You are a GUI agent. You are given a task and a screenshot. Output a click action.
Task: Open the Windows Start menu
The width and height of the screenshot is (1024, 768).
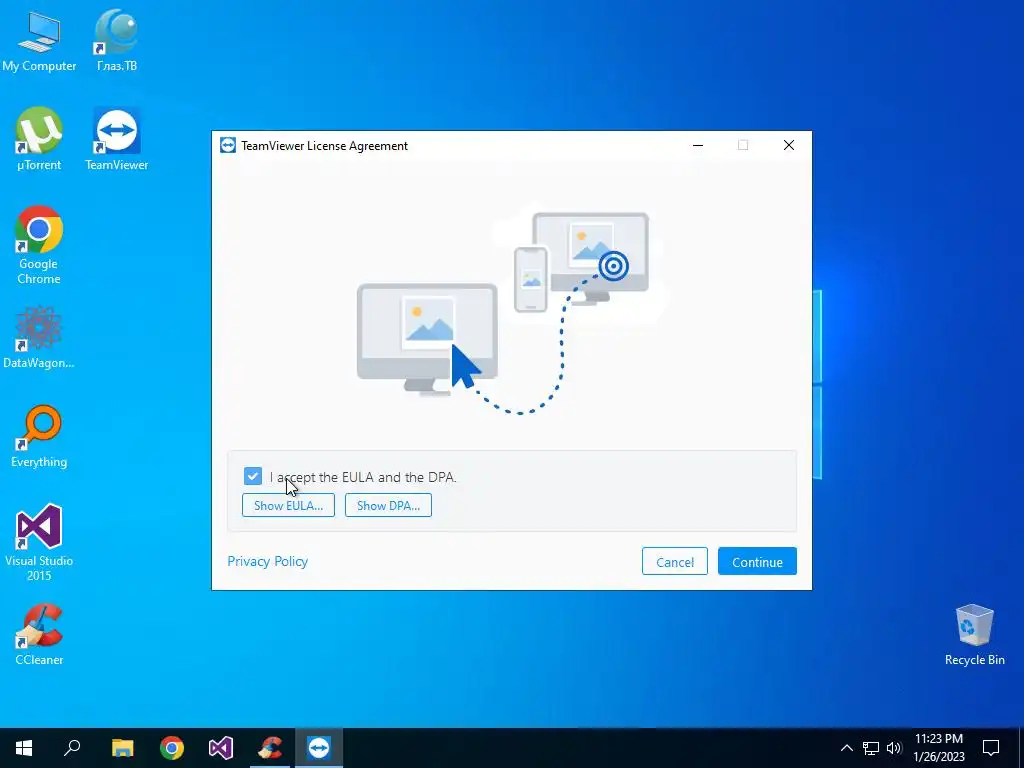click(x=24, y=748)
